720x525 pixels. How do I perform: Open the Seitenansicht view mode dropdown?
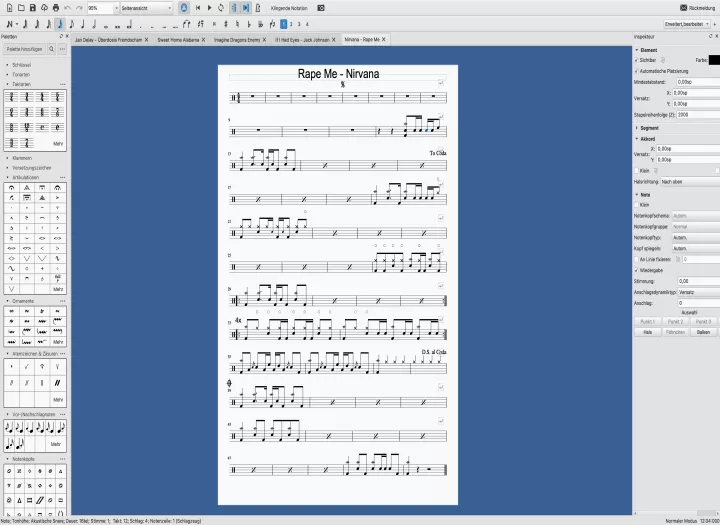pyautogui.click(x=146, y=8)
